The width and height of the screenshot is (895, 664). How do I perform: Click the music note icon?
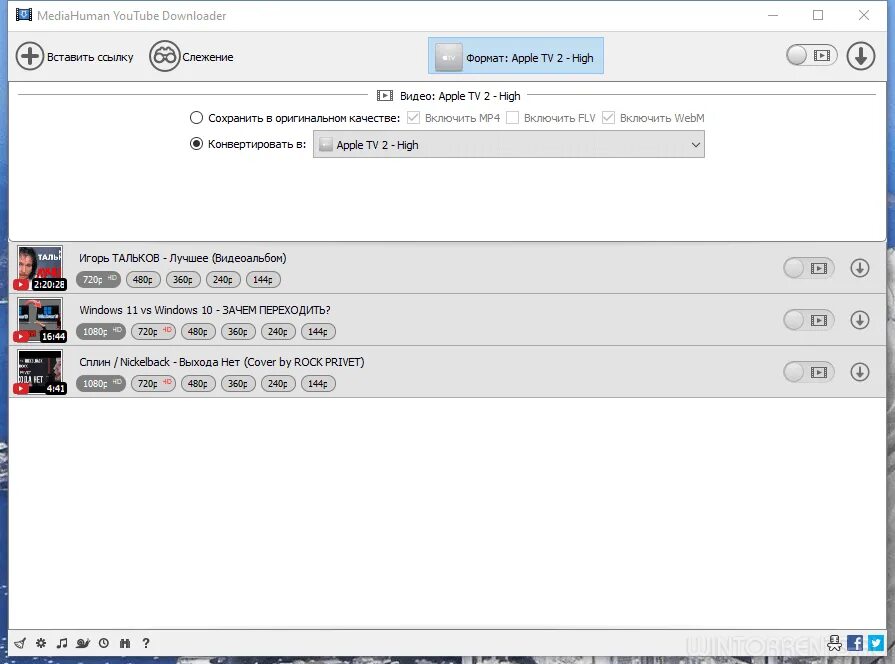(x=62, y=643)
